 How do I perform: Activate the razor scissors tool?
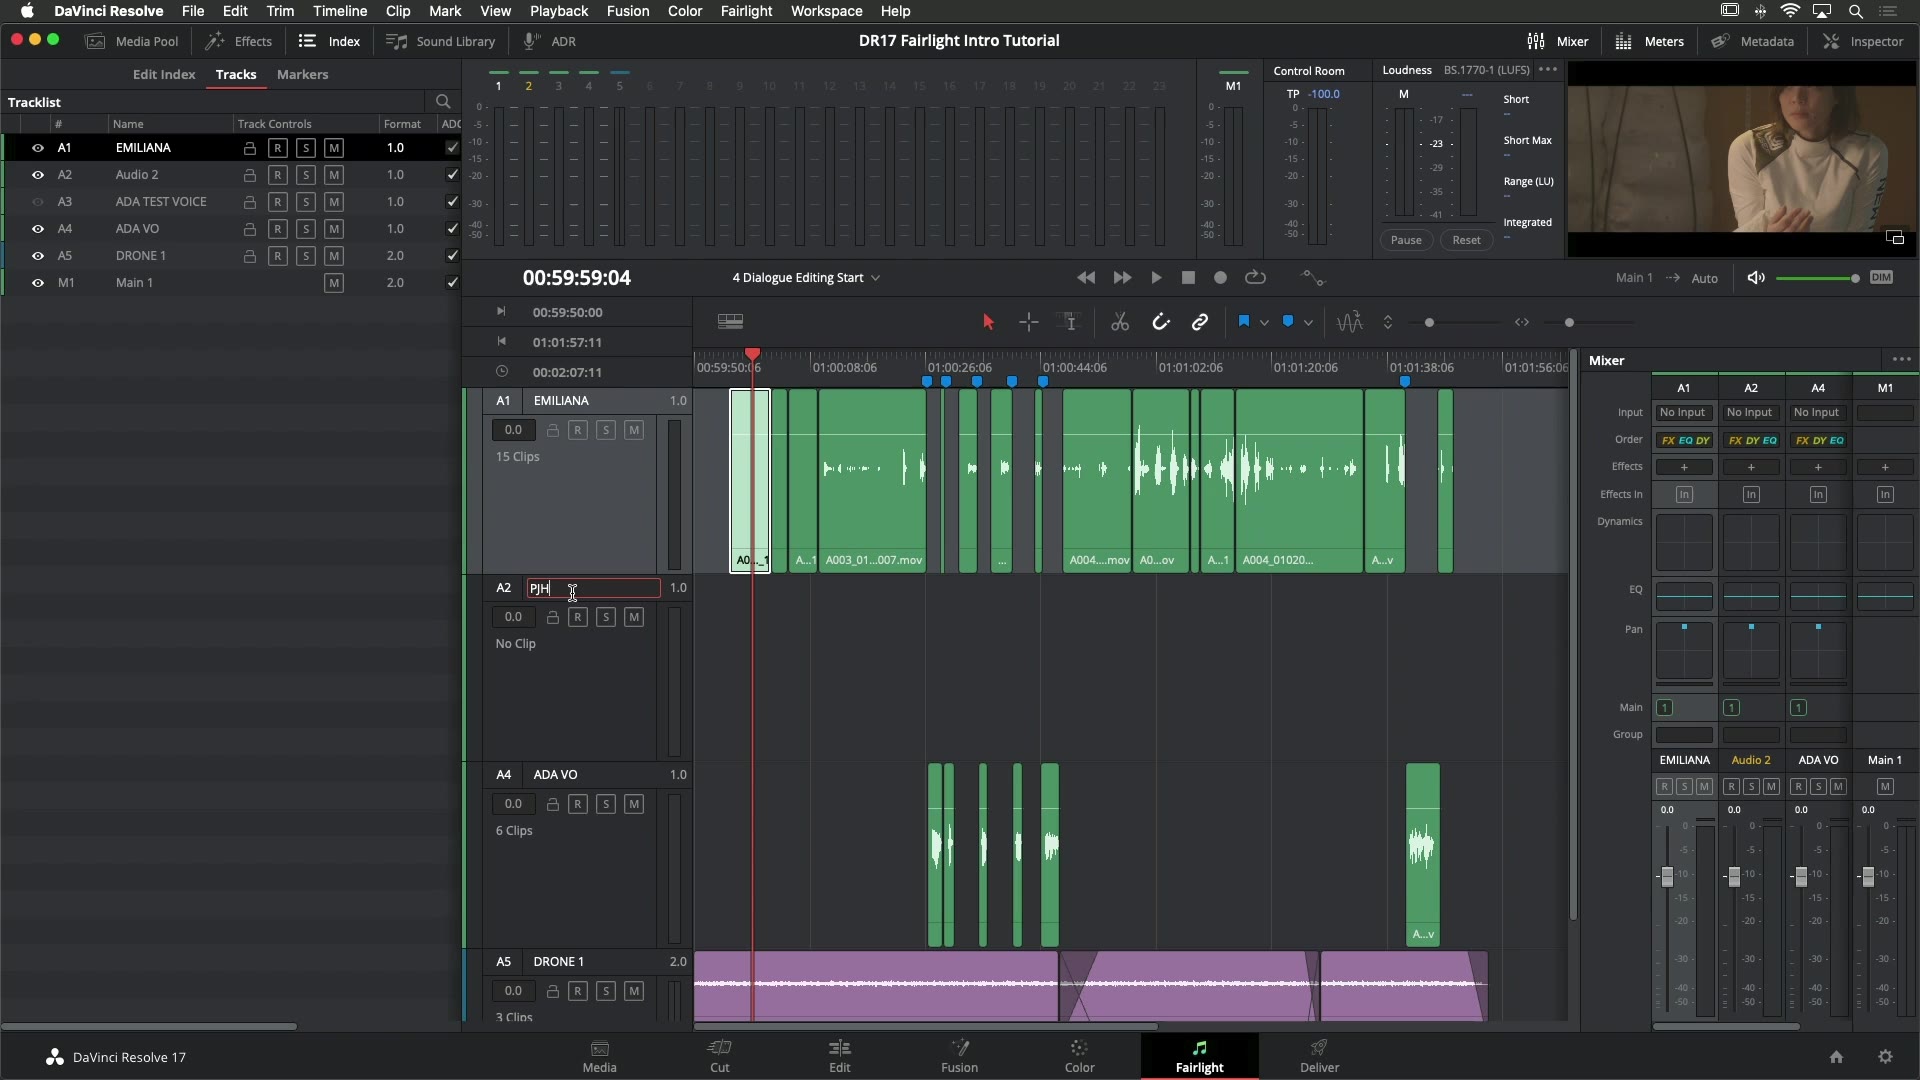click(x=1120, y=322)
